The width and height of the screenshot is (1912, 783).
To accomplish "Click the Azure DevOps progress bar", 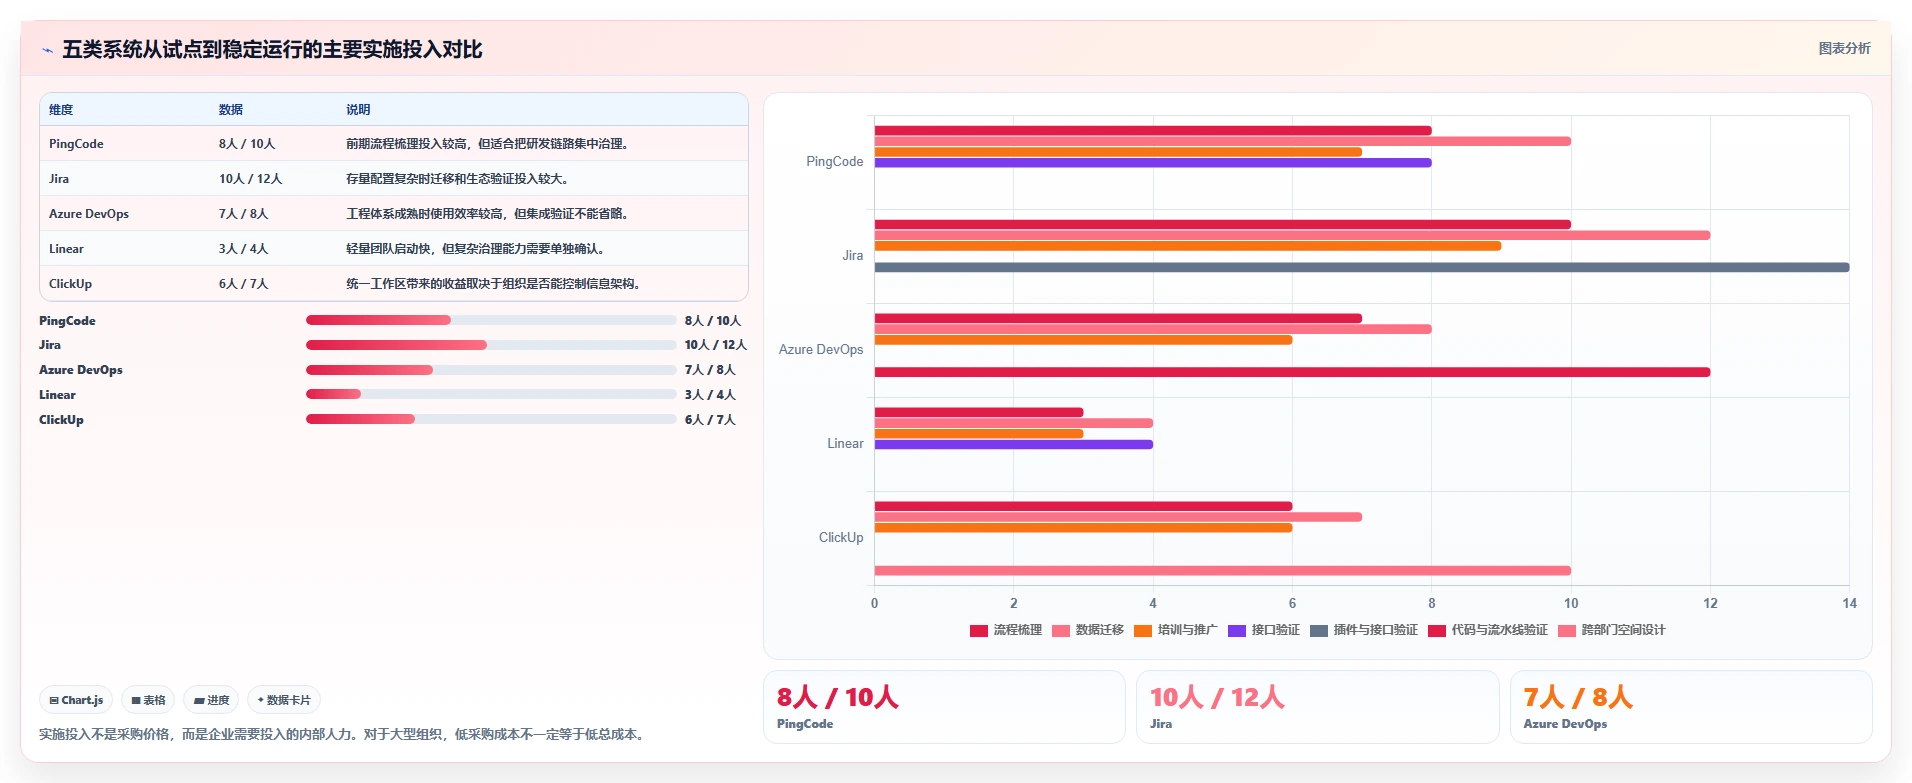I will pyautogui.click(x=491, y=370).
